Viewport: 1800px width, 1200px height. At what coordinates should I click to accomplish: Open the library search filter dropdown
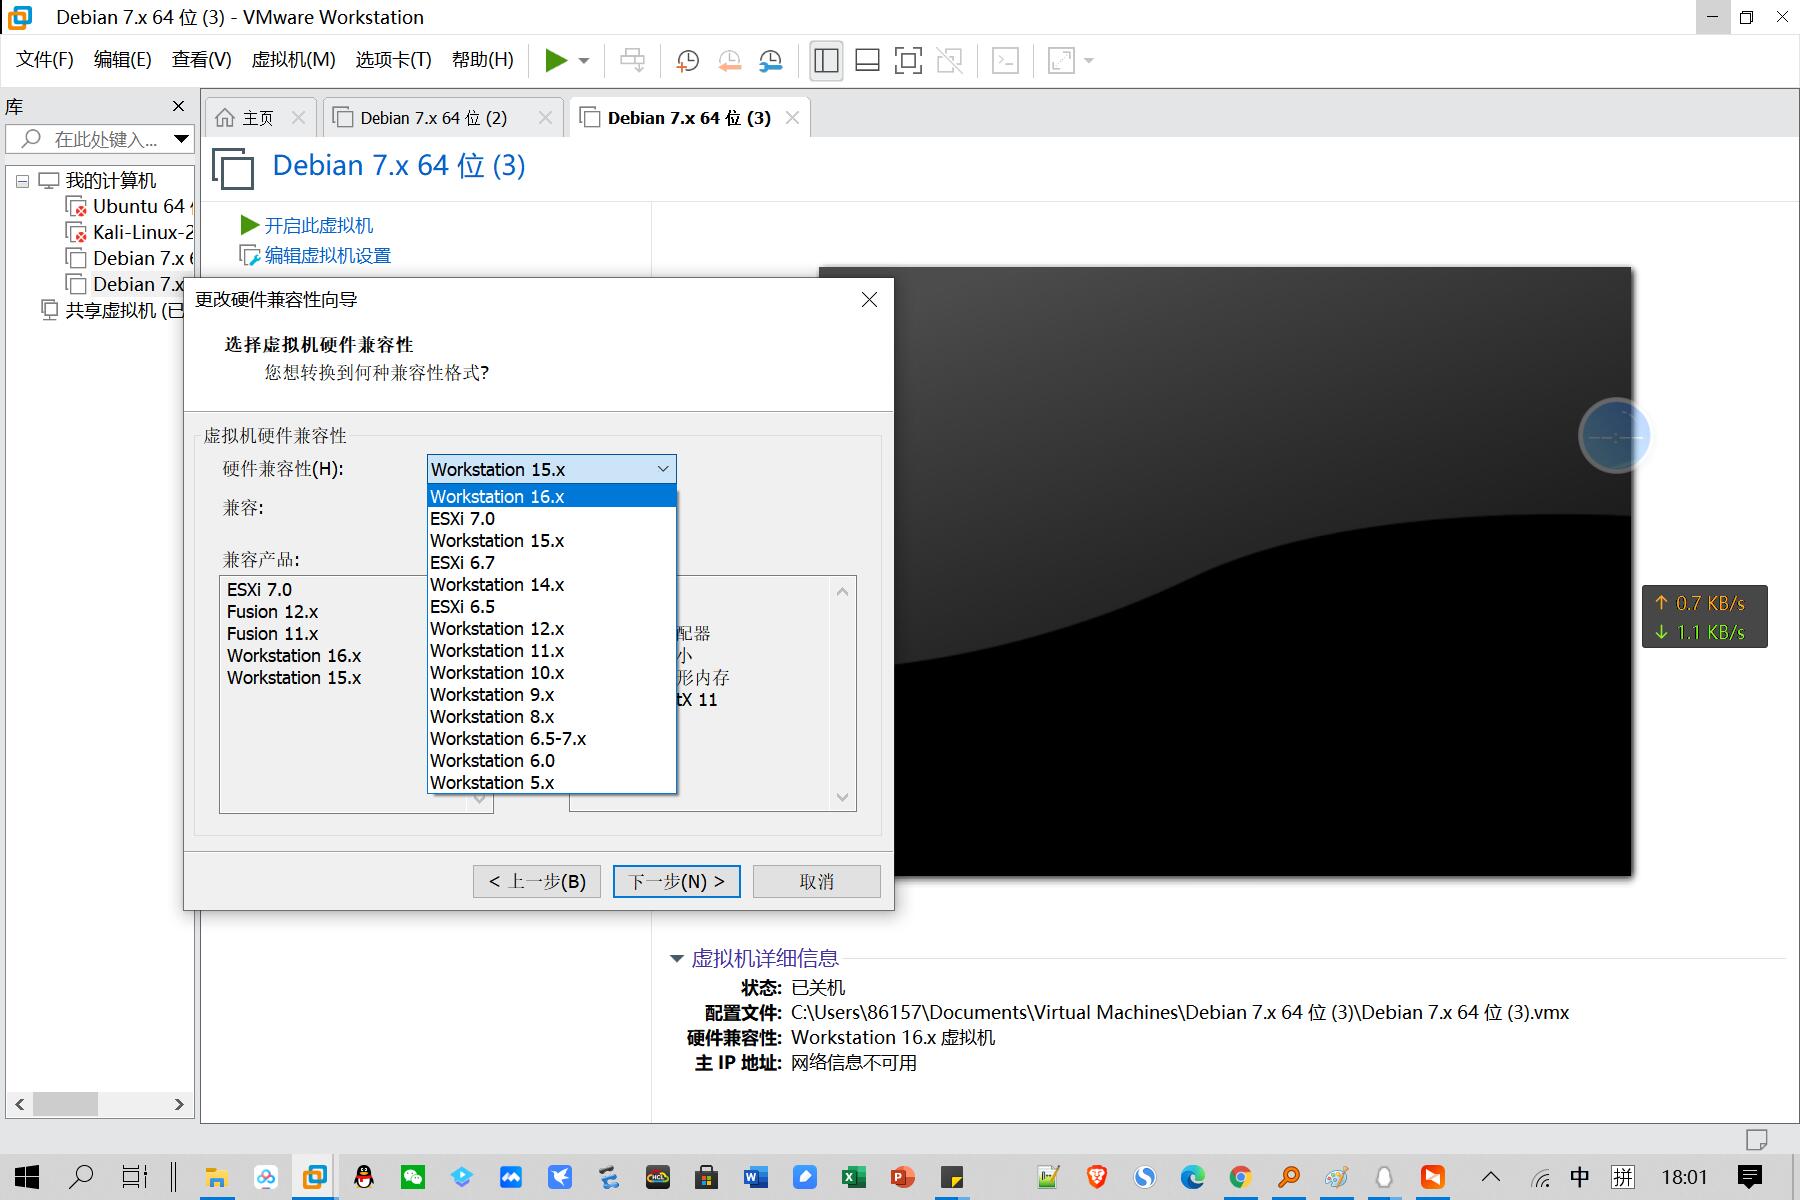click(x=181, y=139)
